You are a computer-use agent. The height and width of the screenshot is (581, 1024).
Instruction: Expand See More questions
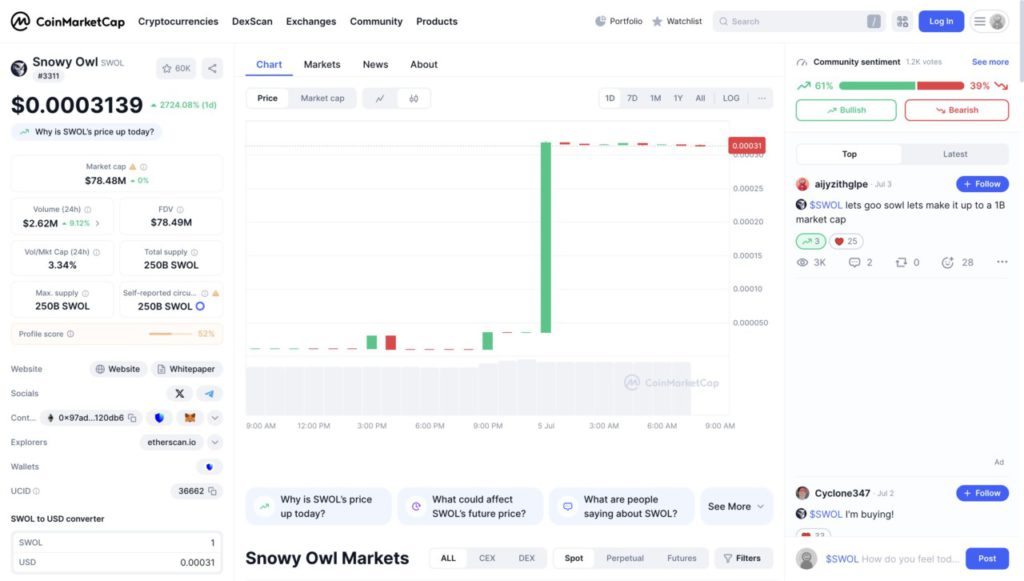pyautogui.click(x=736, y=507)
